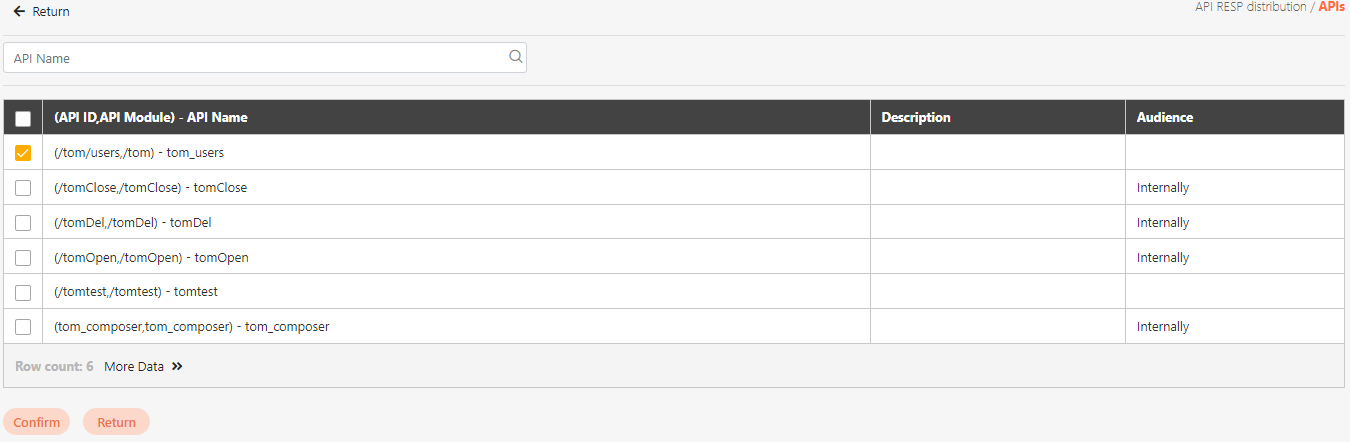Image resolution: width=1350 pixels, height=442 pixels.
Task: Click the API Name column header
Action: (151, 118)
